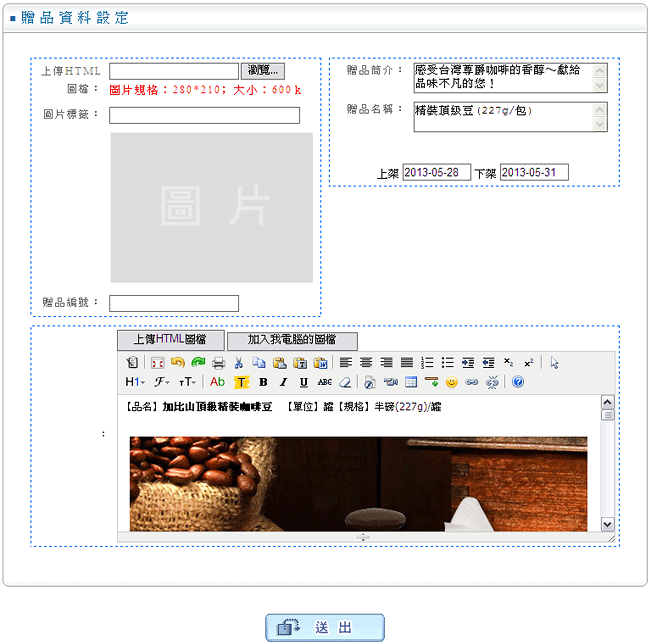Click the editor resize handle bar

point(363,537)
